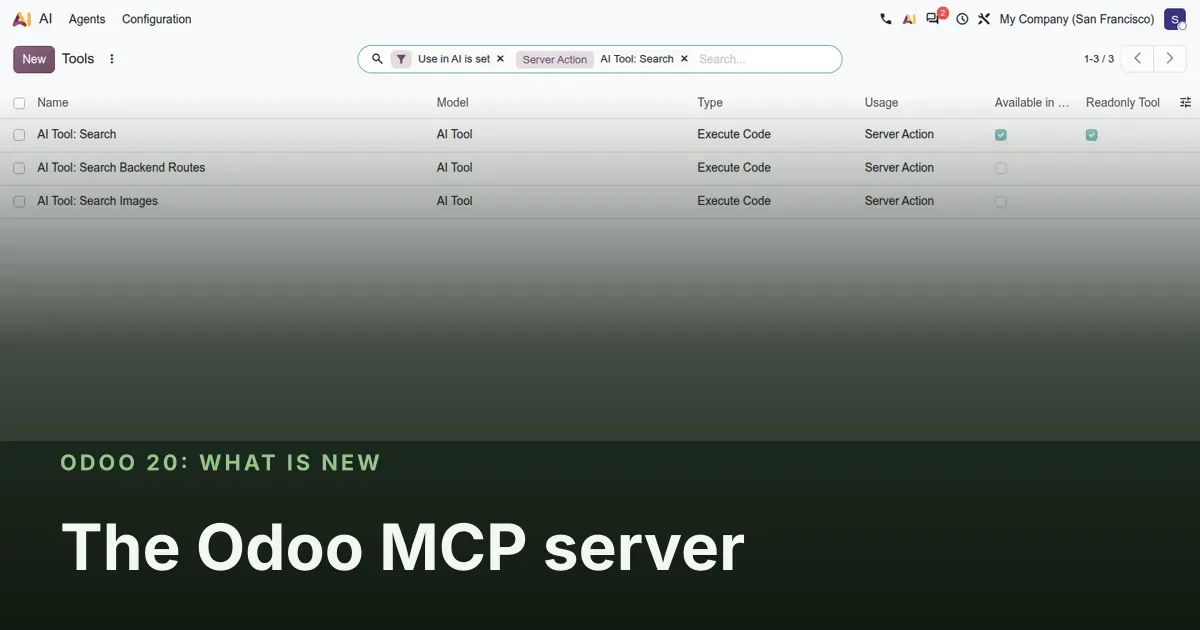The width and height of the screenshot is (1200, 630).
Task: Open the Agents menu
Action: (x=87, y=19)
